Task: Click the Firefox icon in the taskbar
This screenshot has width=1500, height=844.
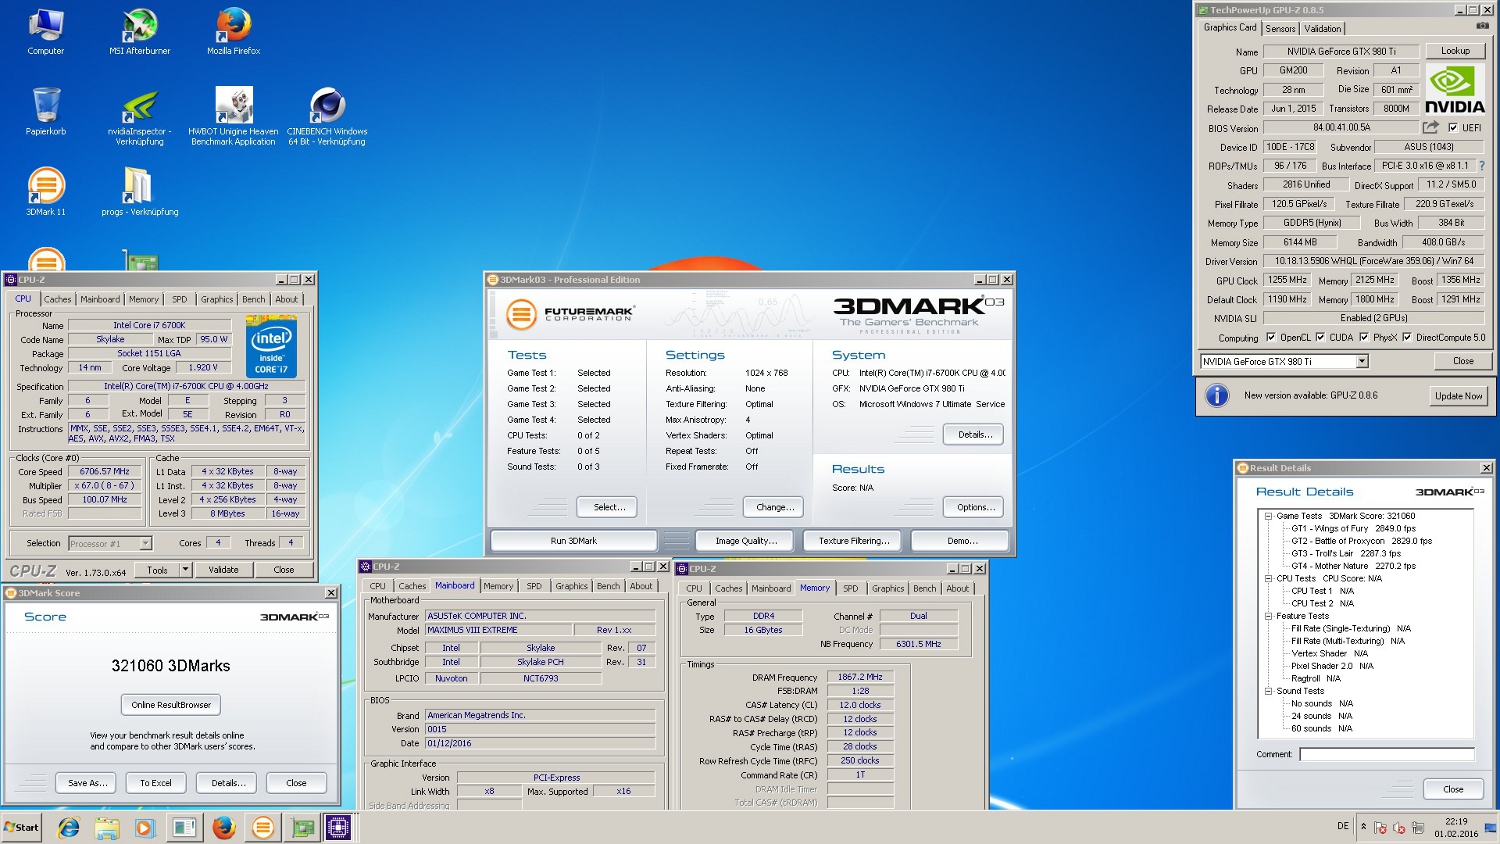Action: click(223, 827)
